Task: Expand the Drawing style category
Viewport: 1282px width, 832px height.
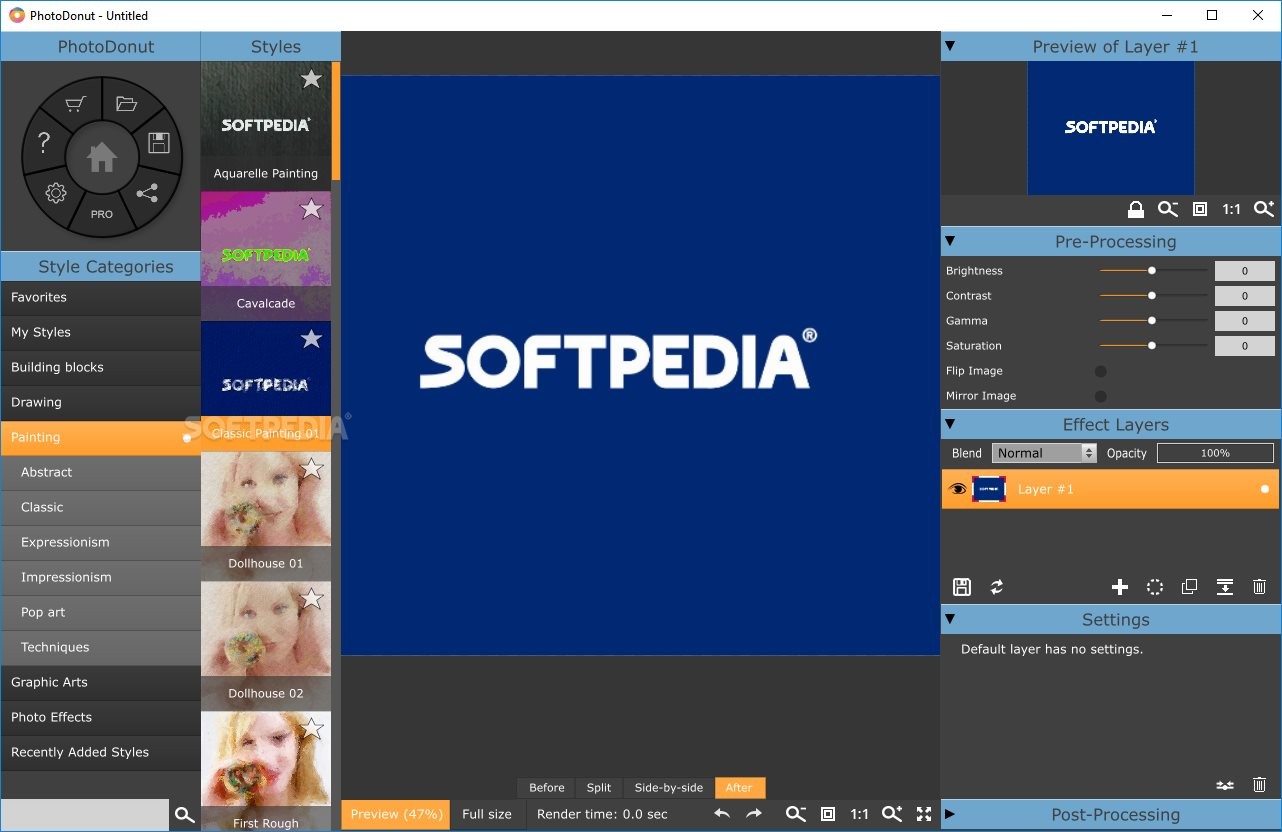Action: [101, 402]
